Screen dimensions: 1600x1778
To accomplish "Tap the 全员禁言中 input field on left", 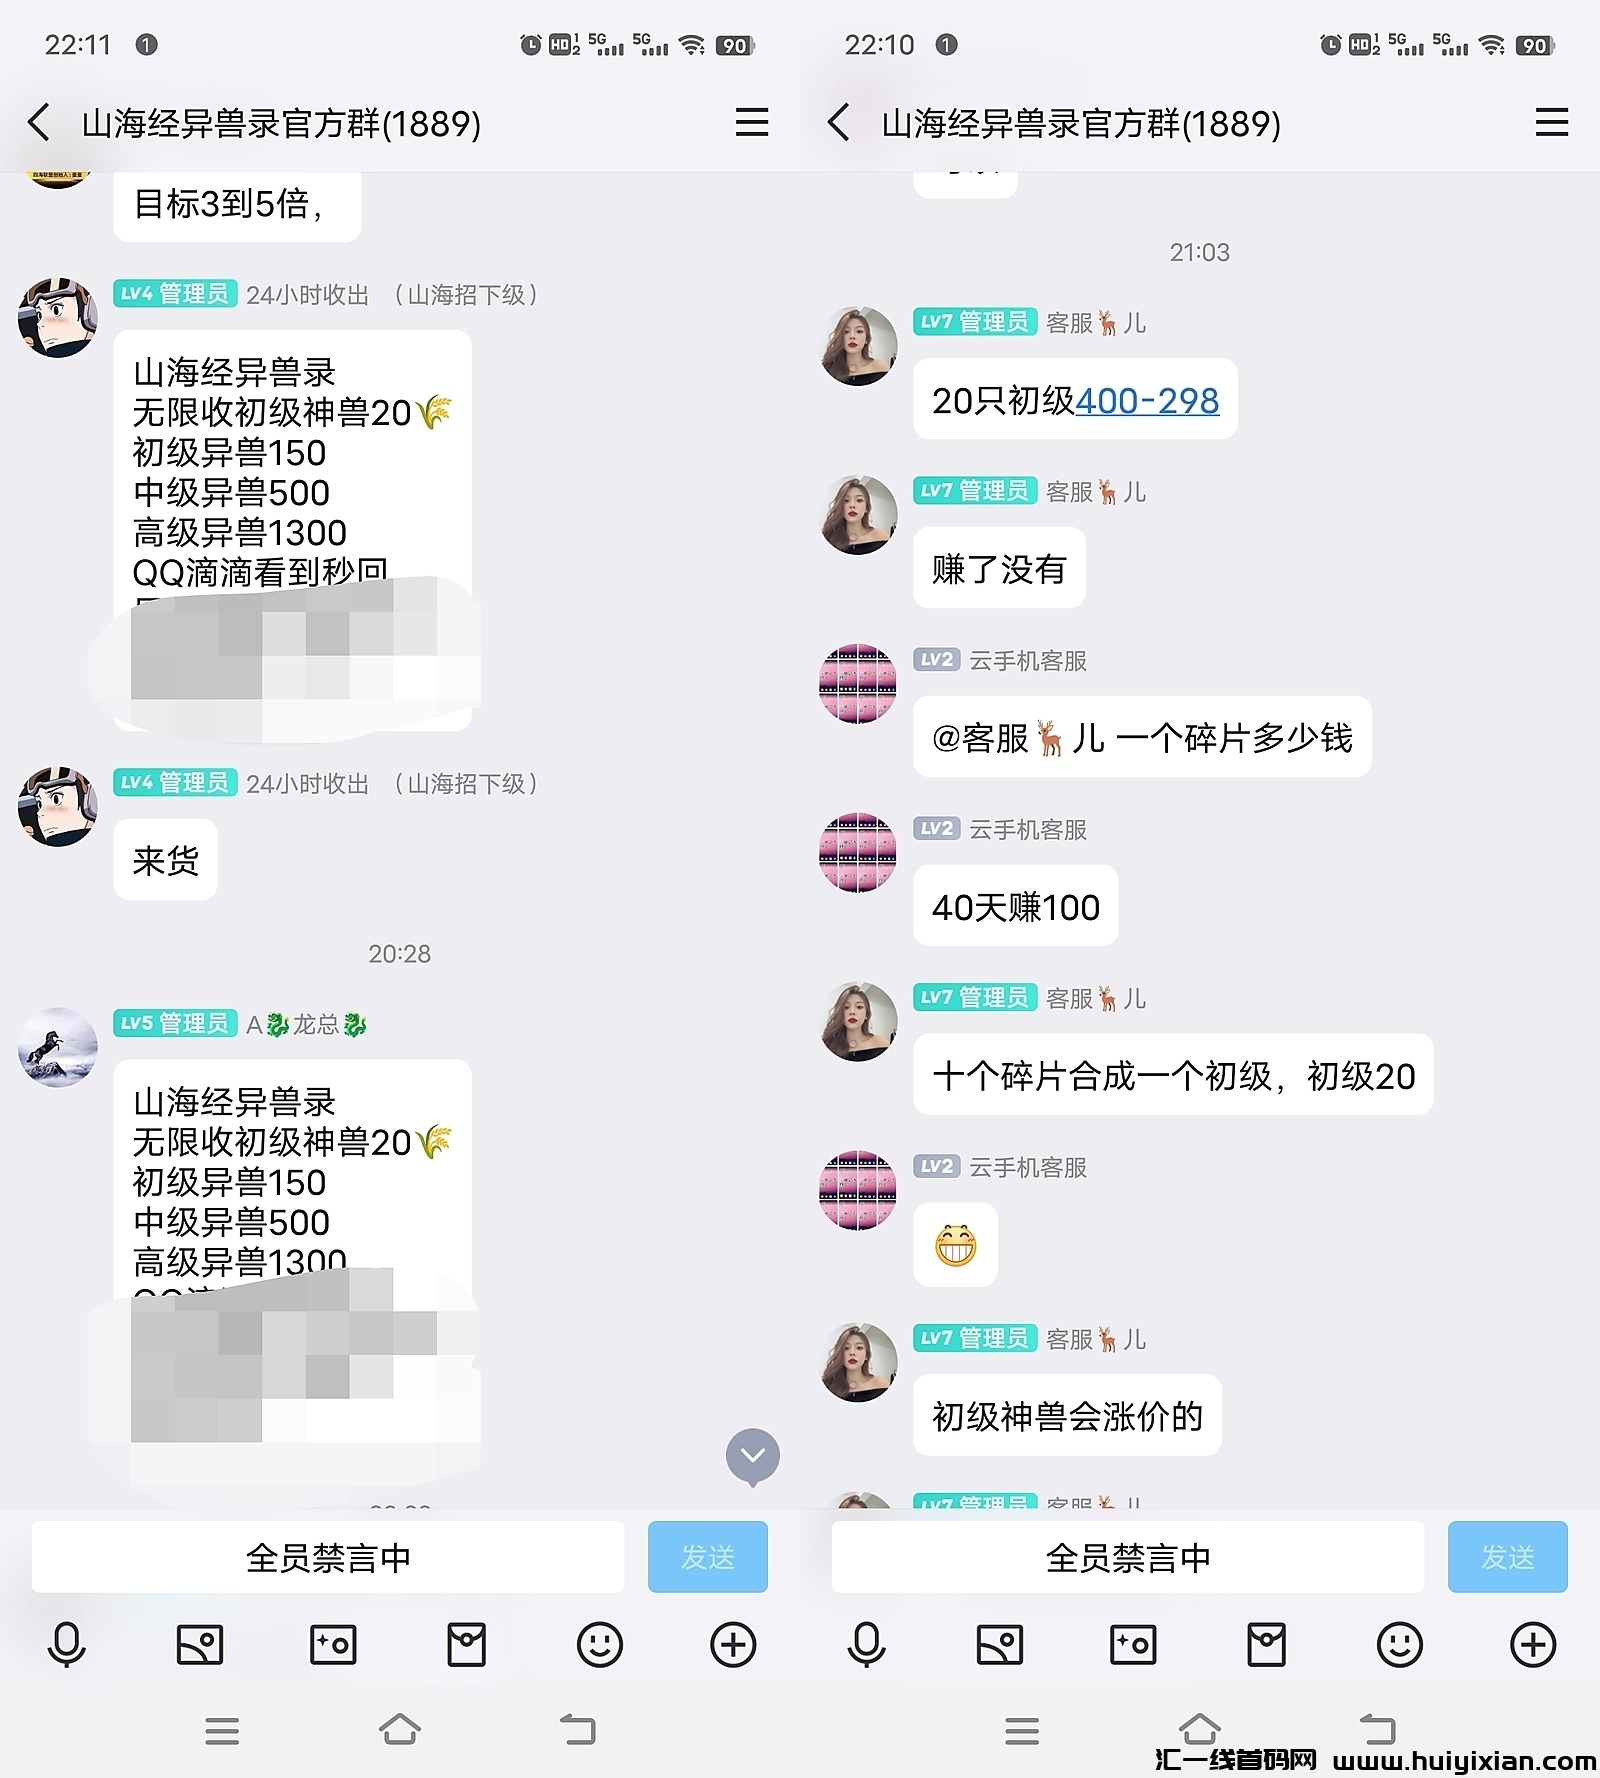I will [x=328, y=1557].
